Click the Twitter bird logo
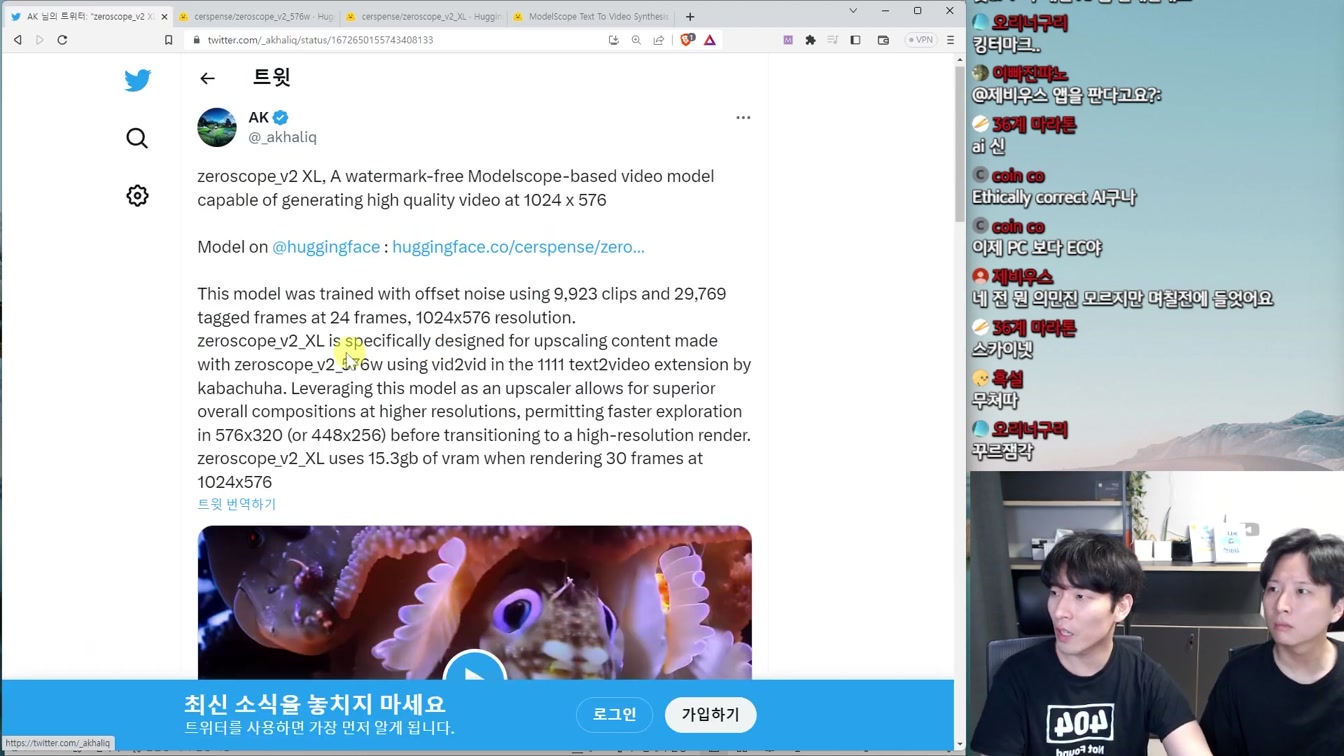 pos(138,80)
